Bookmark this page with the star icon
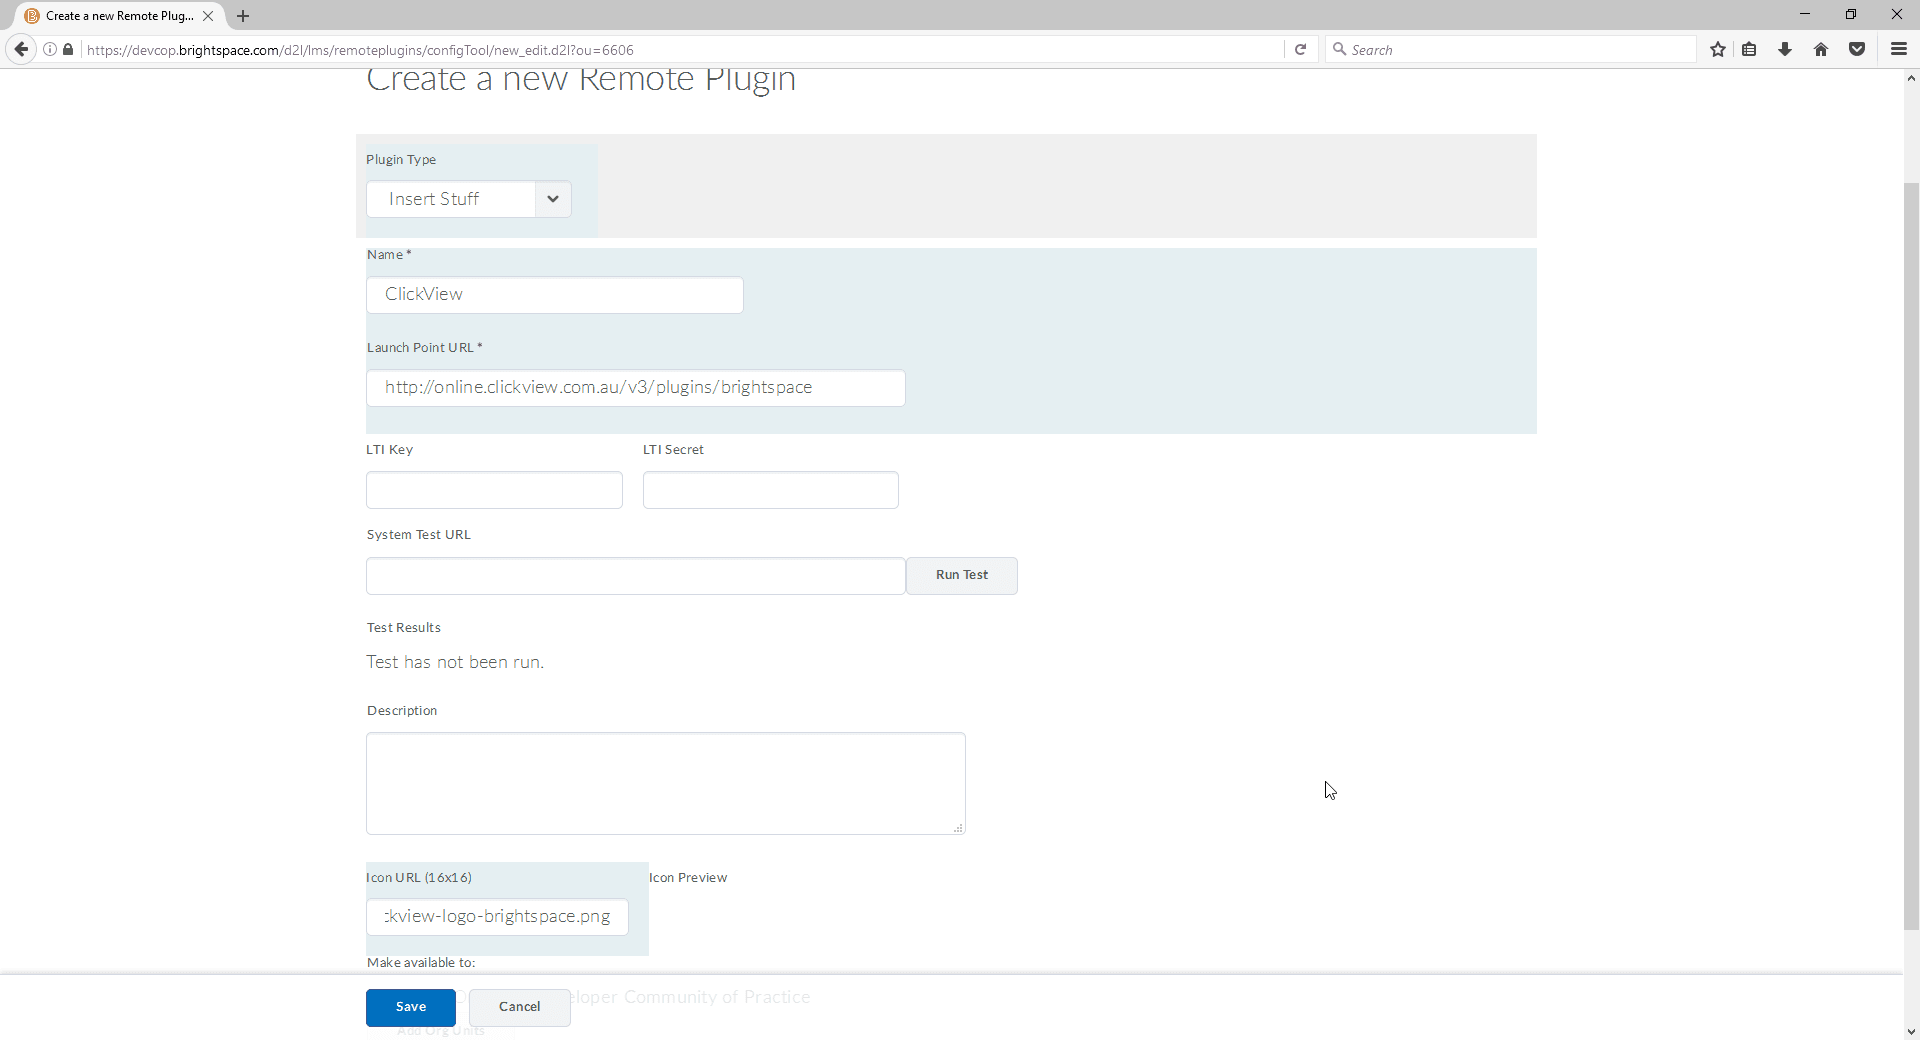Viewport: 1920px width, 1040px height. tap(1718, 49)
